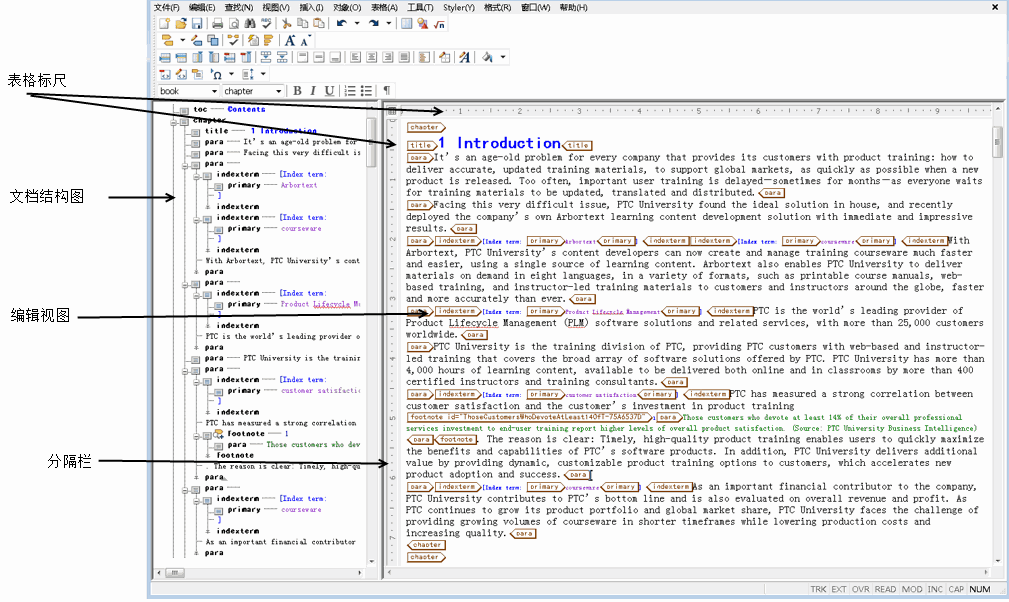Create a new document with the New icon

[x=165, y=23]
